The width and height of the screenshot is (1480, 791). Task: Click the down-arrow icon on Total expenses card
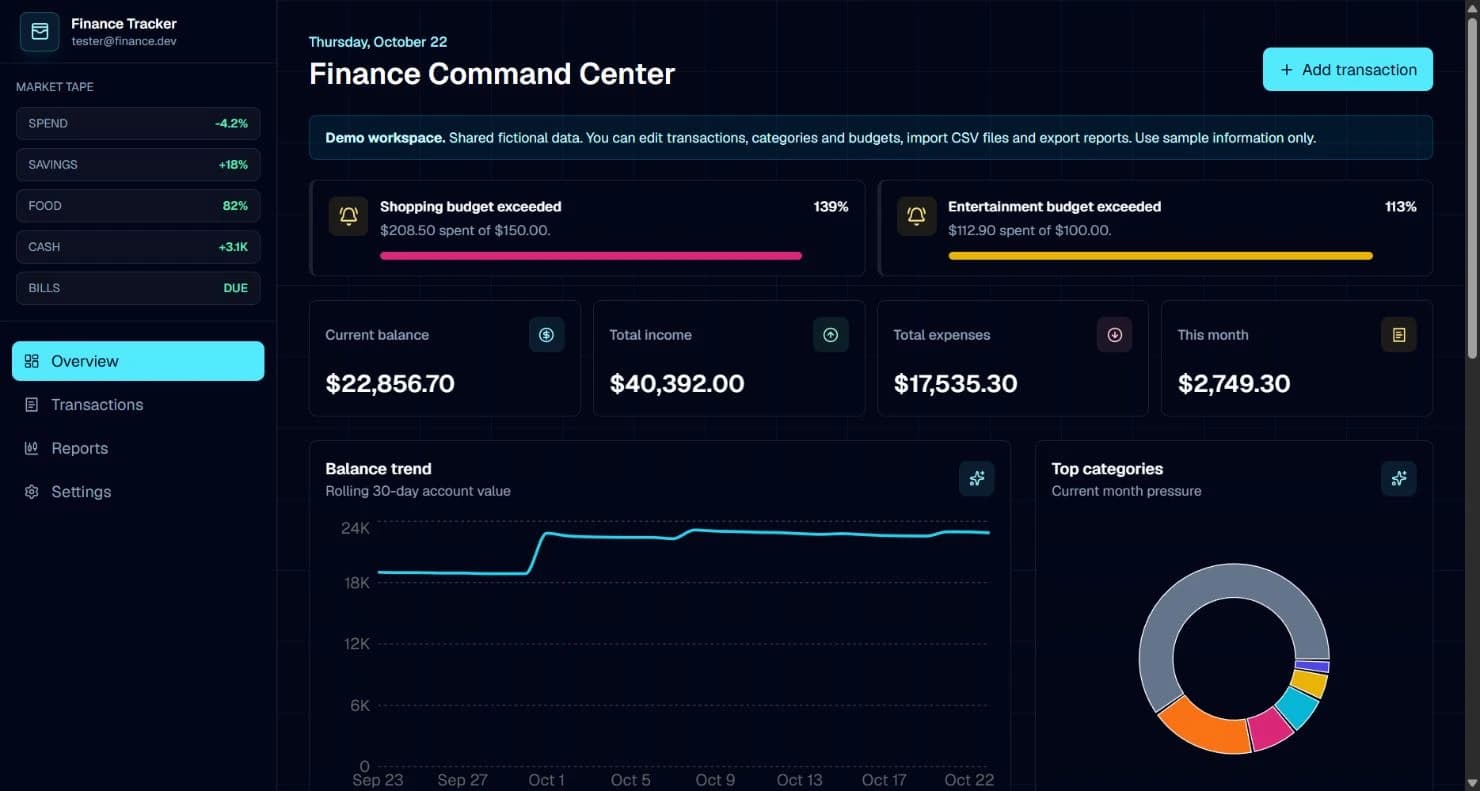point(1114,335)
